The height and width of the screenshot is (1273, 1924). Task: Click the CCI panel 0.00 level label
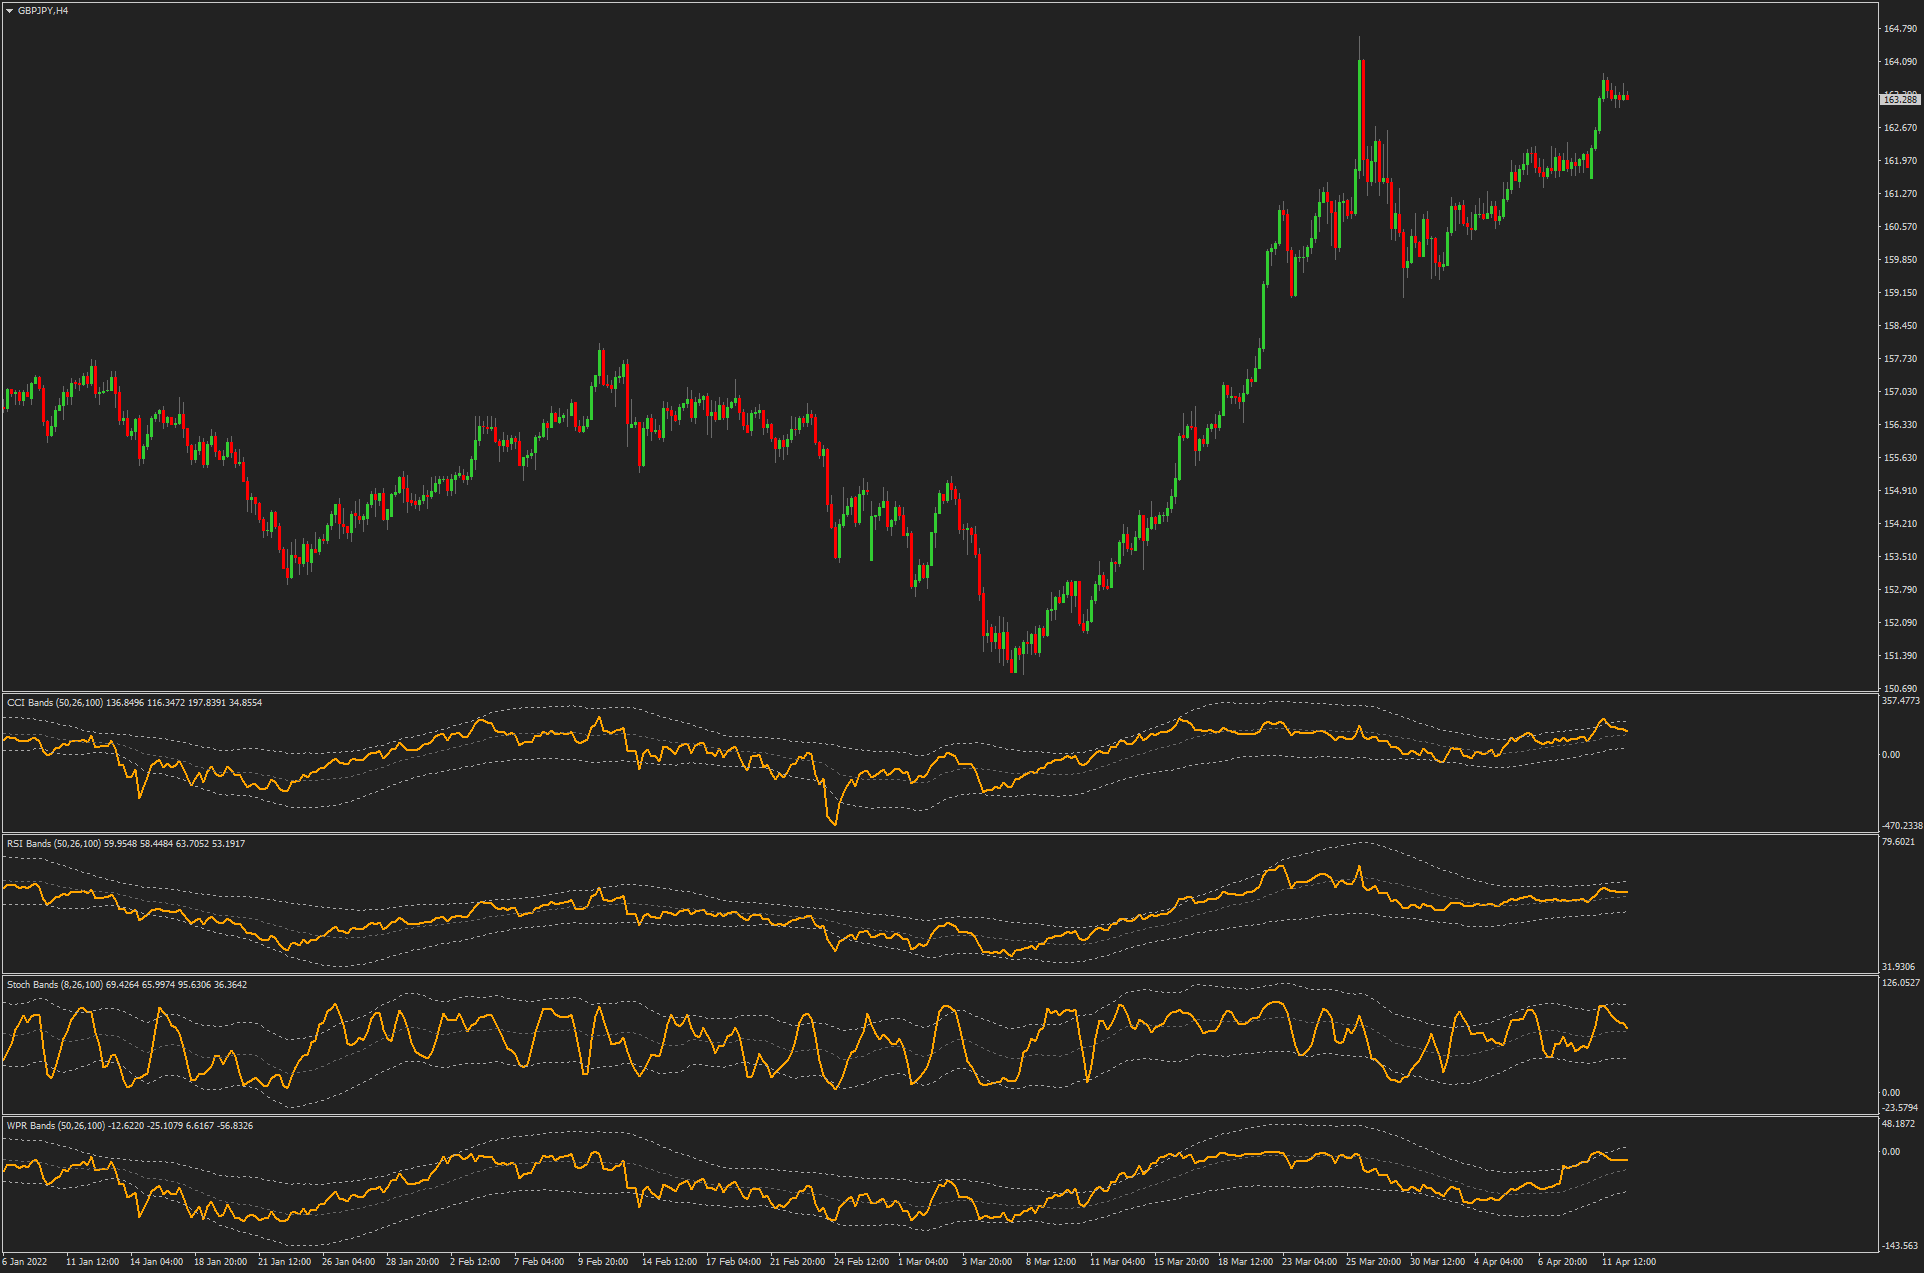pyautogui.click(x=1891, y=755)
